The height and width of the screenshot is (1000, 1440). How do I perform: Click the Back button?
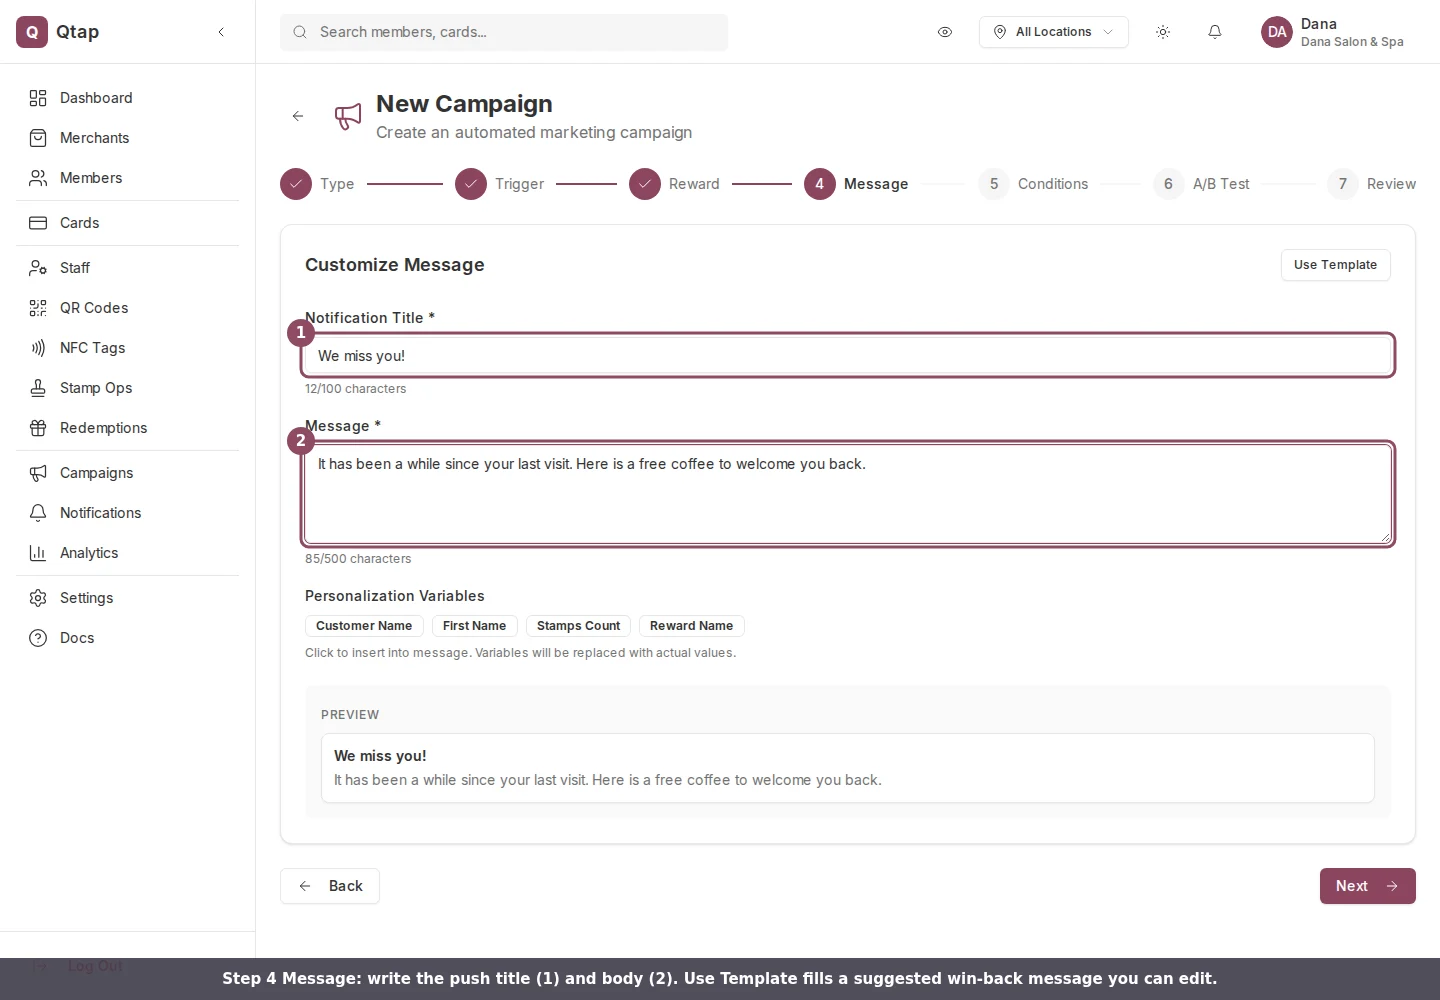pyautogui.click(x=330, y=886)
